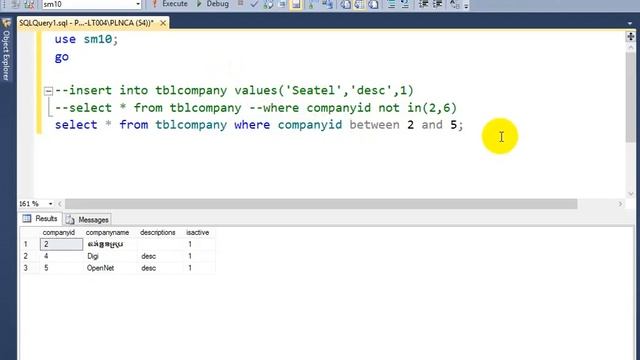Close the SQLQuery1.sql tab
Screen dimensions: 640x360
[163, 23]
